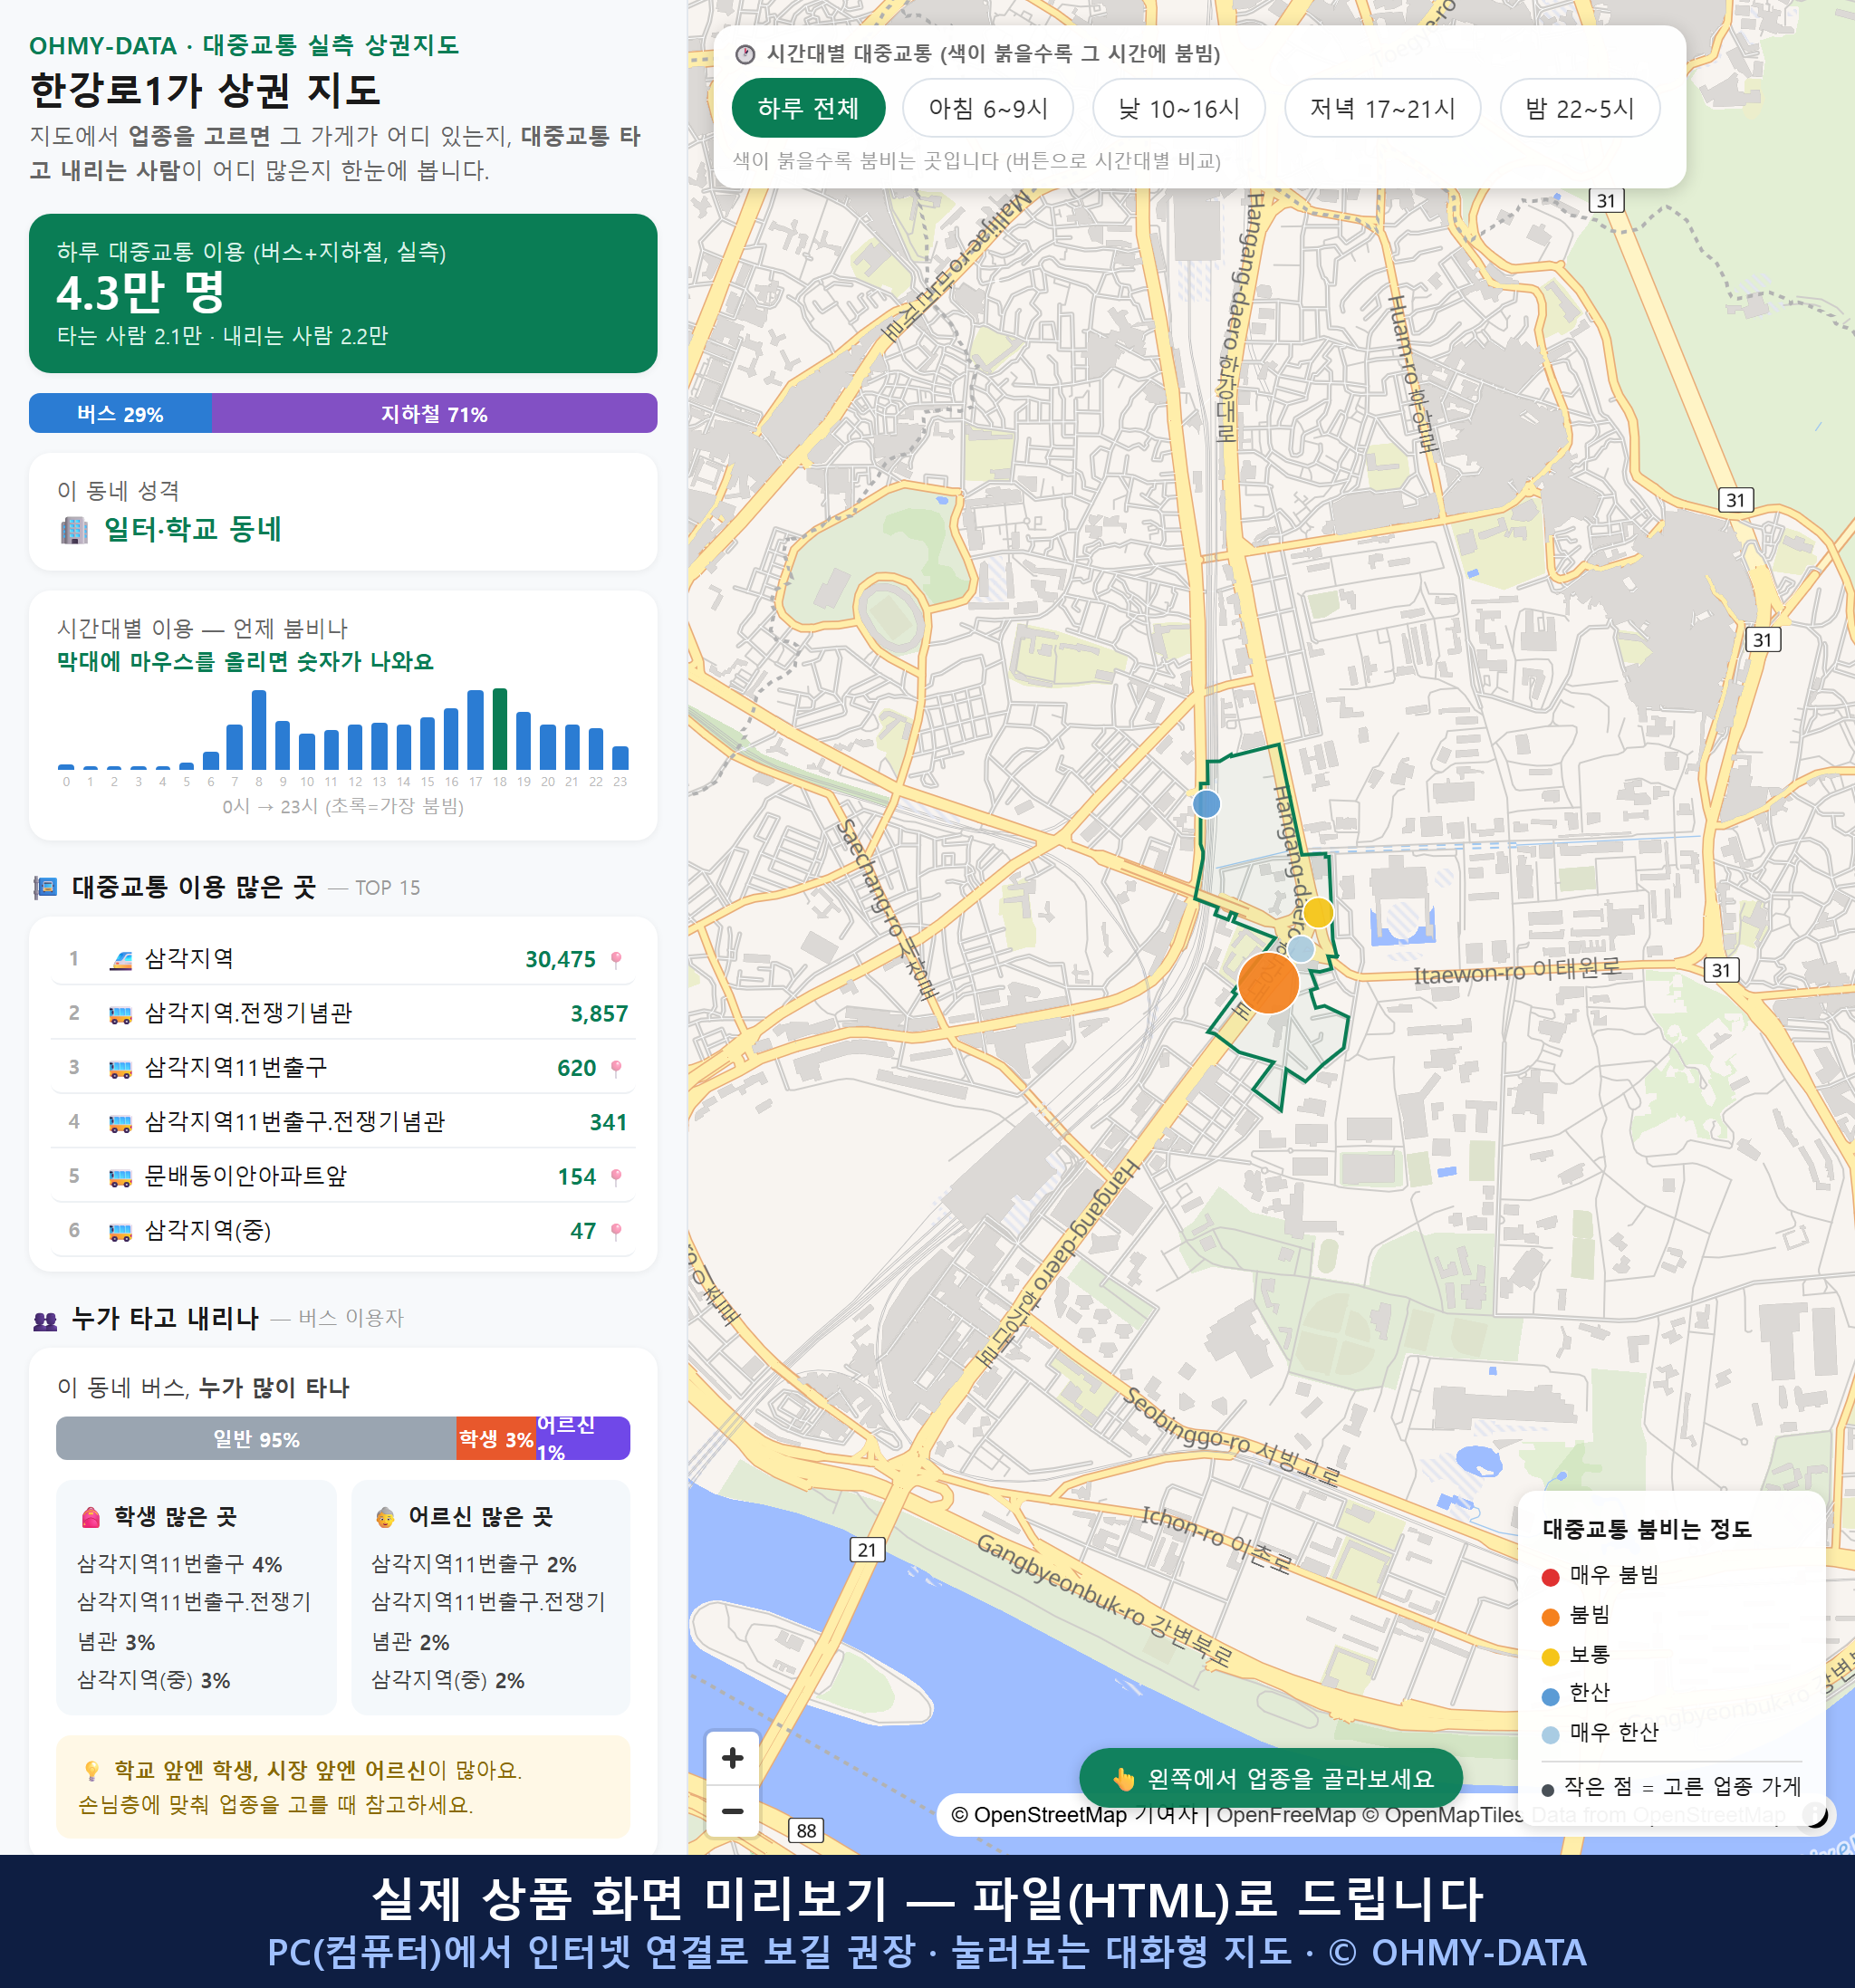The height and width of the screenshot is (1988, 1855).
Task: Switch to 아침 6~9시 time filter
Action: (987, 108)
